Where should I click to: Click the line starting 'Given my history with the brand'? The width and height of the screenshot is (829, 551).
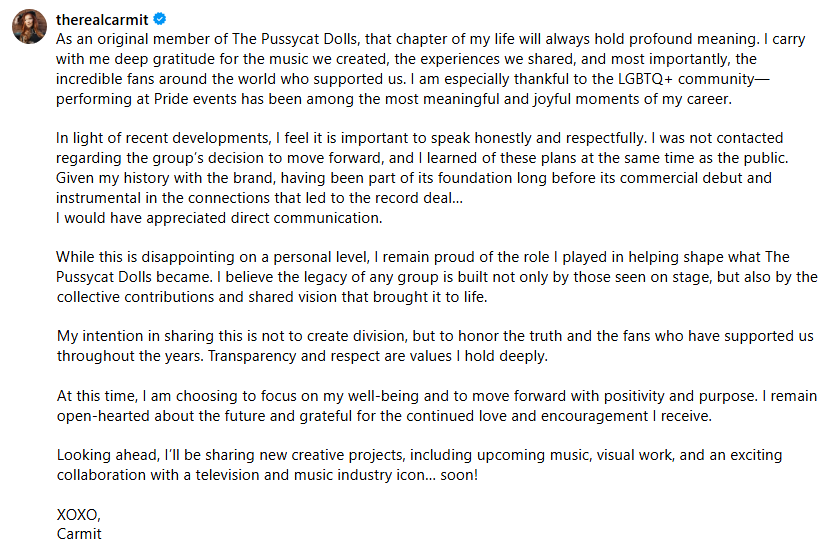click(x=413, y=178)
